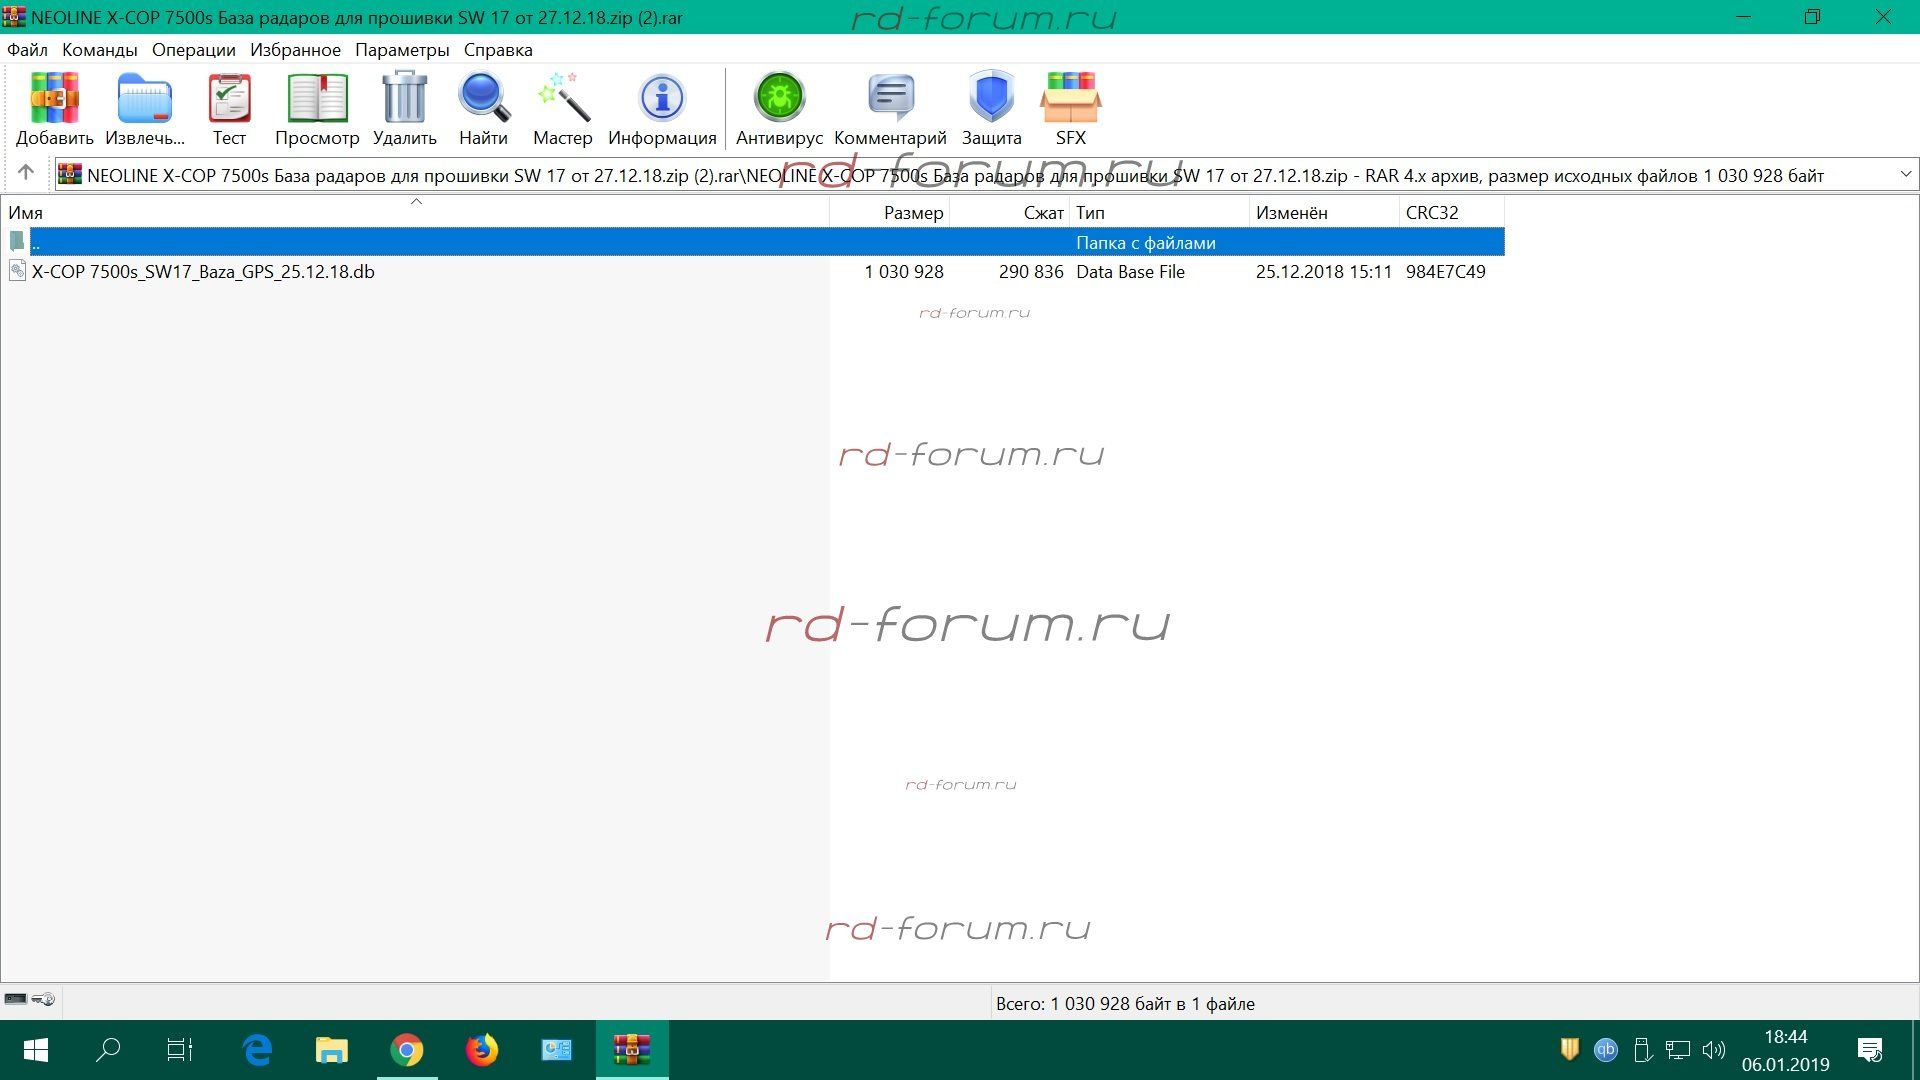
Task: Launch the Мастер wizard wand icon
Action: click(x=562, y=99)
